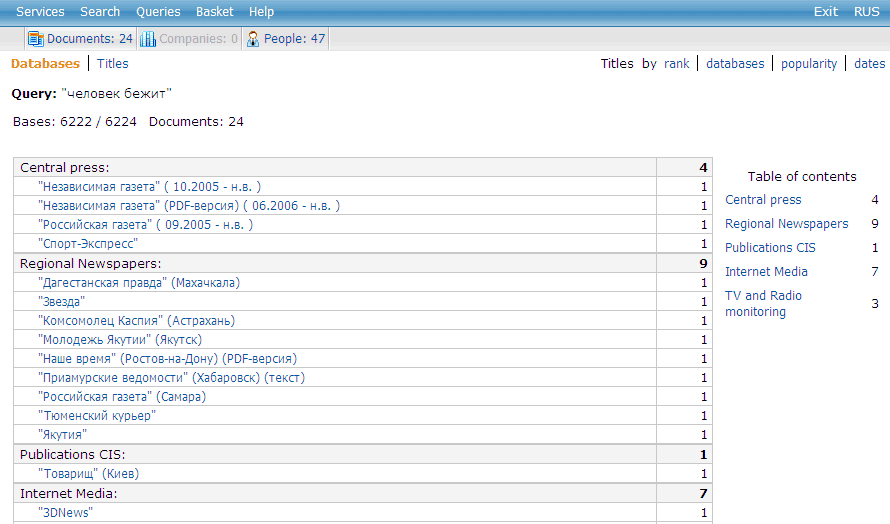Open the Services menu
This screenshot has width=890, height=524.
40,12
